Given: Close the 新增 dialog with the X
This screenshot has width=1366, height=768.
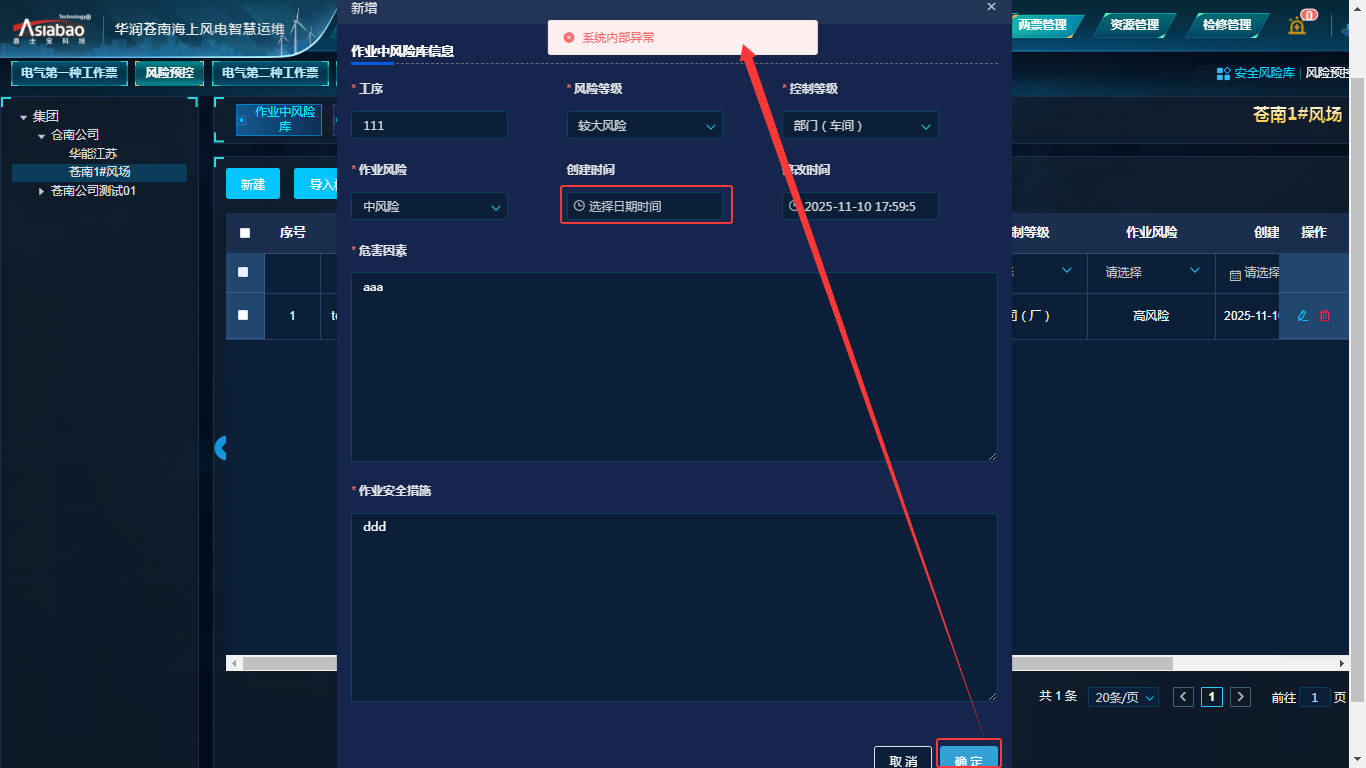Looking at the screenshot, I should [x=991, y=7].
